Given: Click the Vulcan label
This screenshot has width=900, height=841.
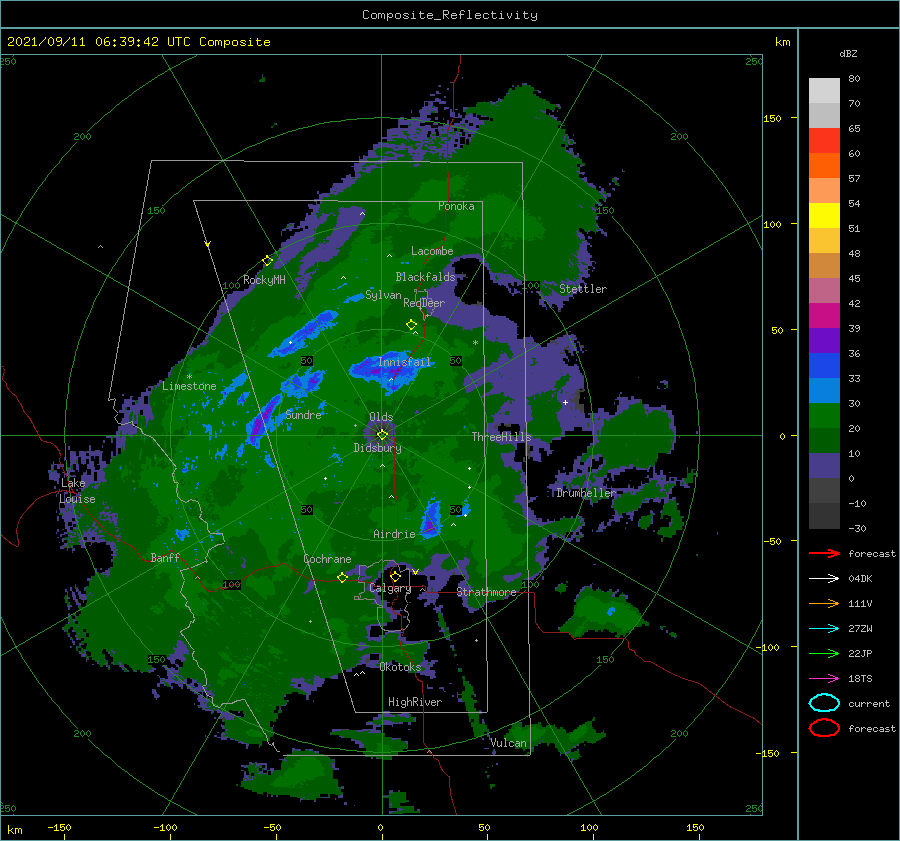Looking at the screenshot, I should [509, 743].
